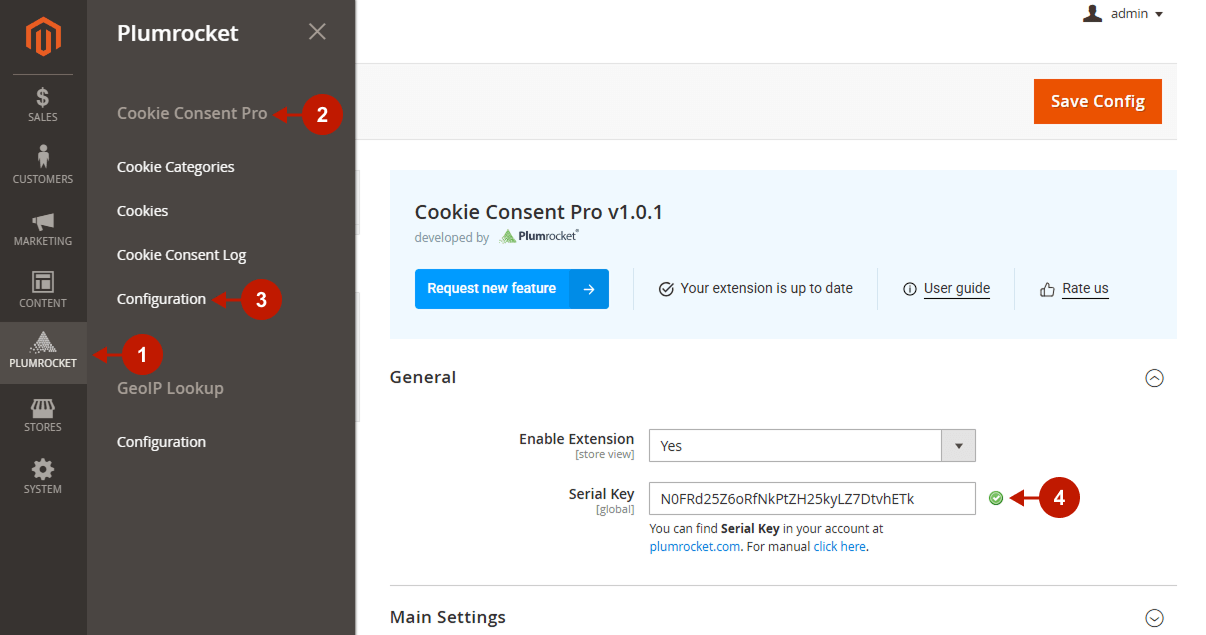Image resolution: width=1206 pixels, height=635 pixels.
Task: Click the Plumrocket sidebar icon
Action: pyautogui.click(x=43, y=350)
